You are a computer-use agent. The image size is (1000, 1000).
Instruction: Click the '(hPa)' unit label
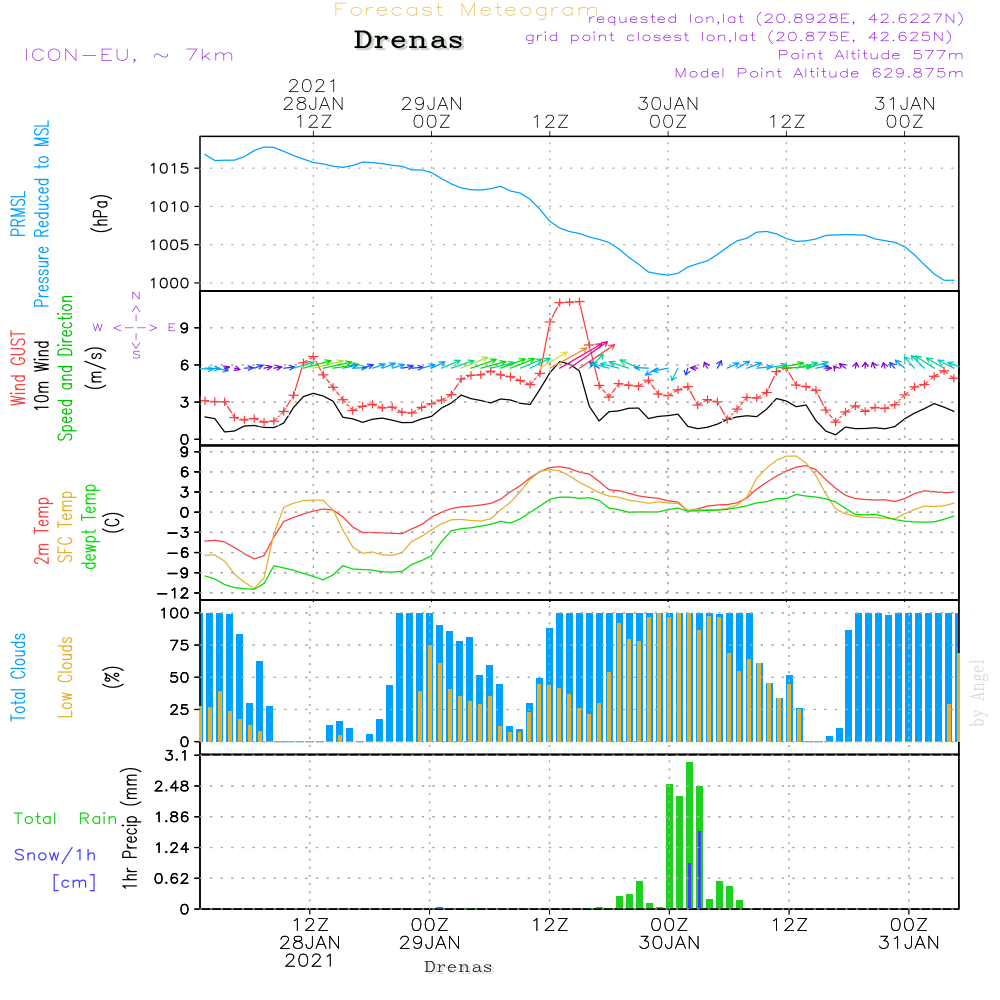coord(101,214)
